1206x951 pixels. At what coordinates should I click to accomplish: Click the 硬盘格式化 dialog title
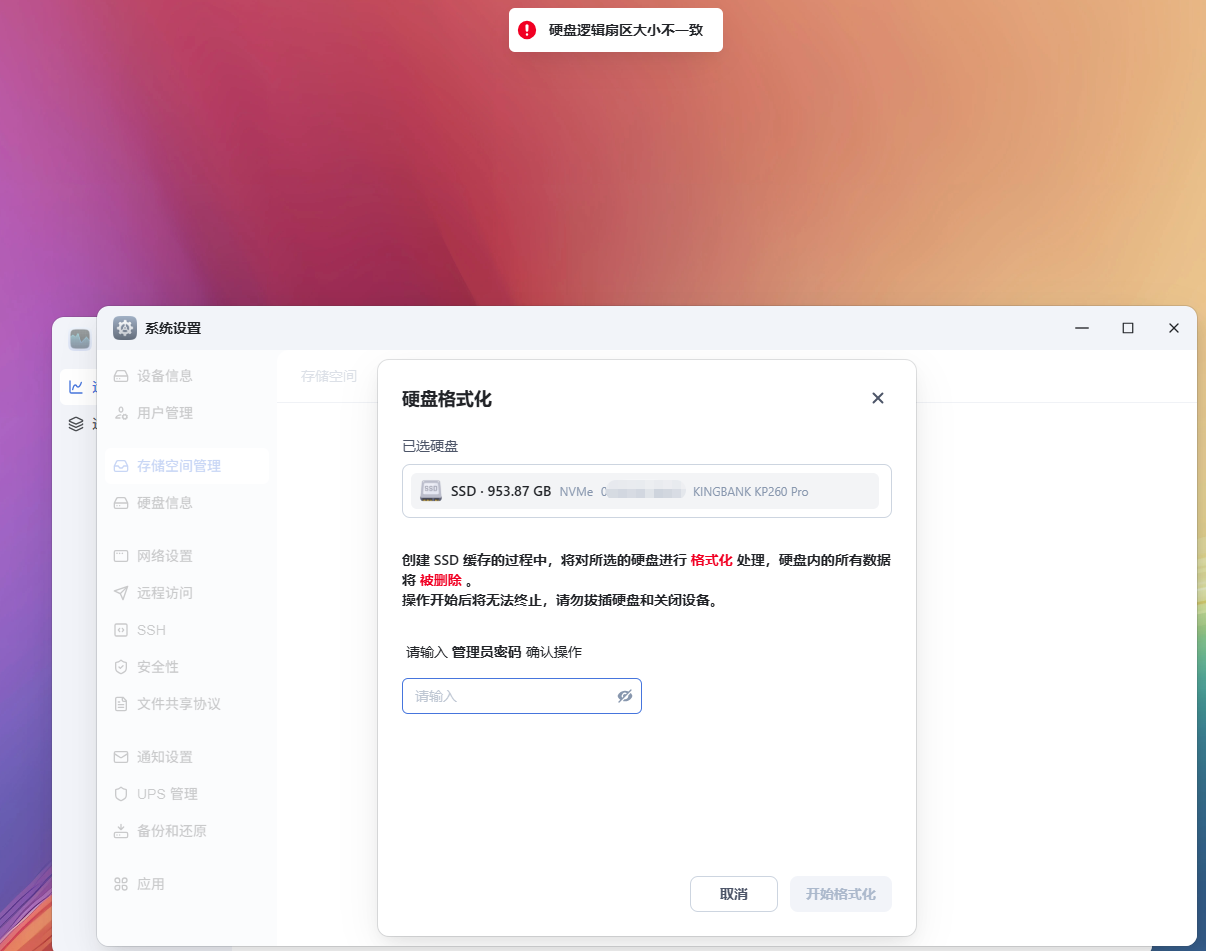[x=447, y=399]
